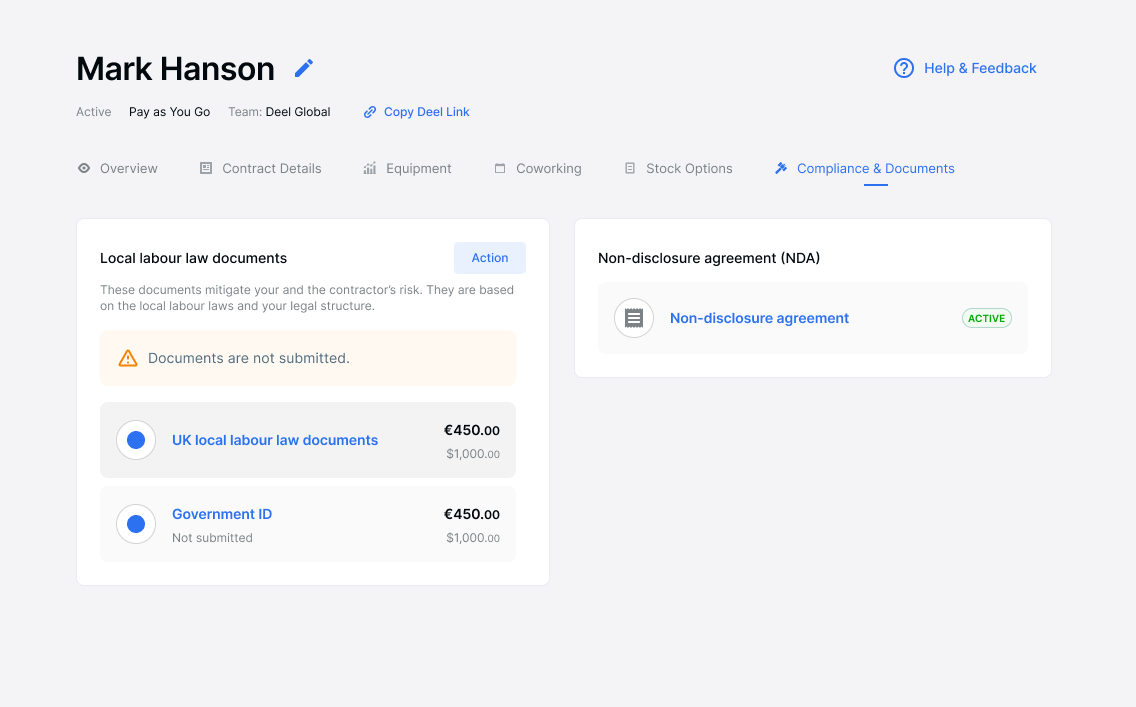
Task: Select the UK local labour law radio circle
Action: 136,440
